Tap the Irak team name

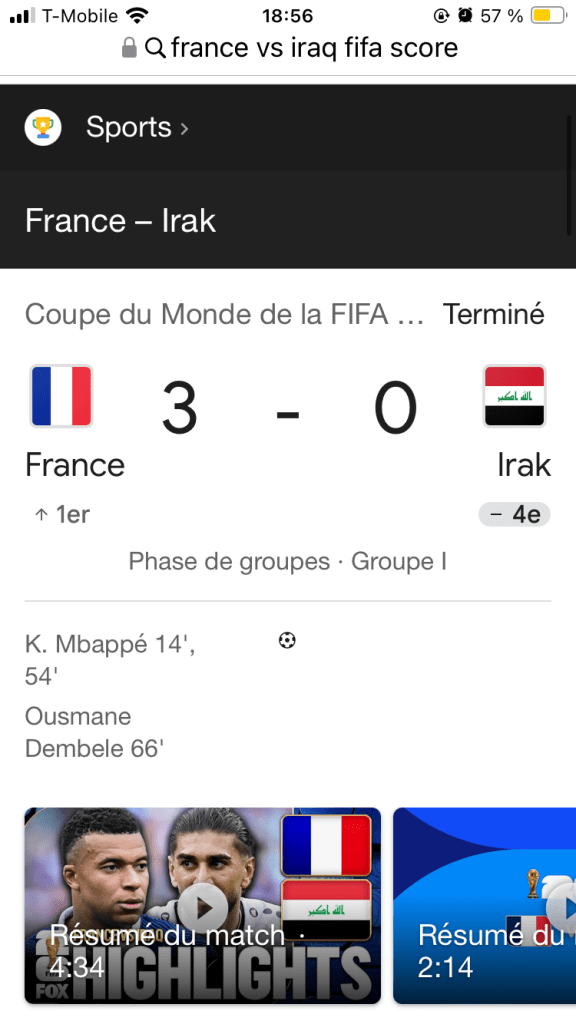coord(524,465)
